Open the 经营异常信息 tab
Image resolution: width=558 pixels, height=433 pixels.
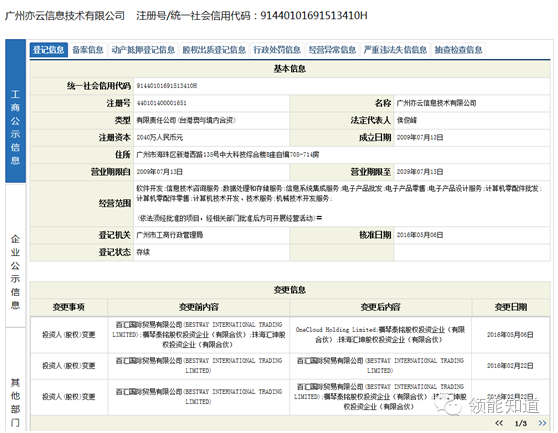332,50
